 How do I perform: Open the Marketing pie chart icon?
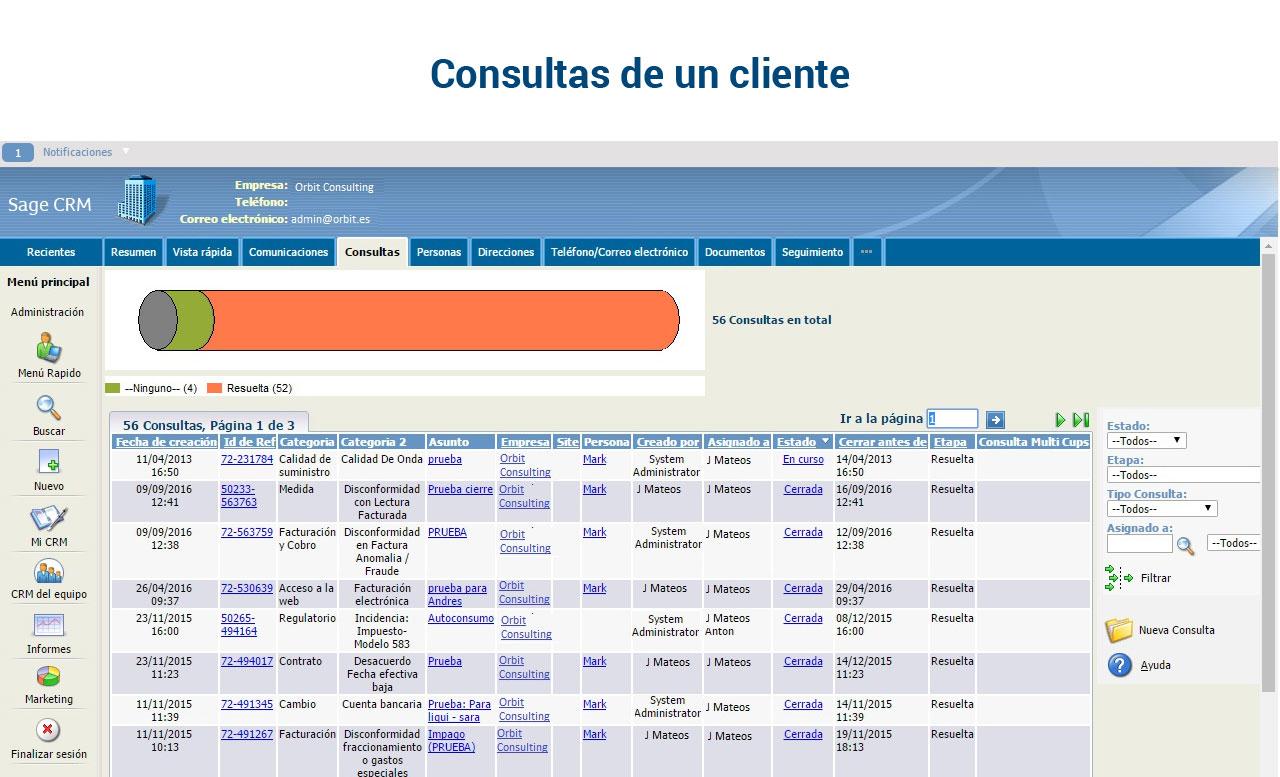49,677
